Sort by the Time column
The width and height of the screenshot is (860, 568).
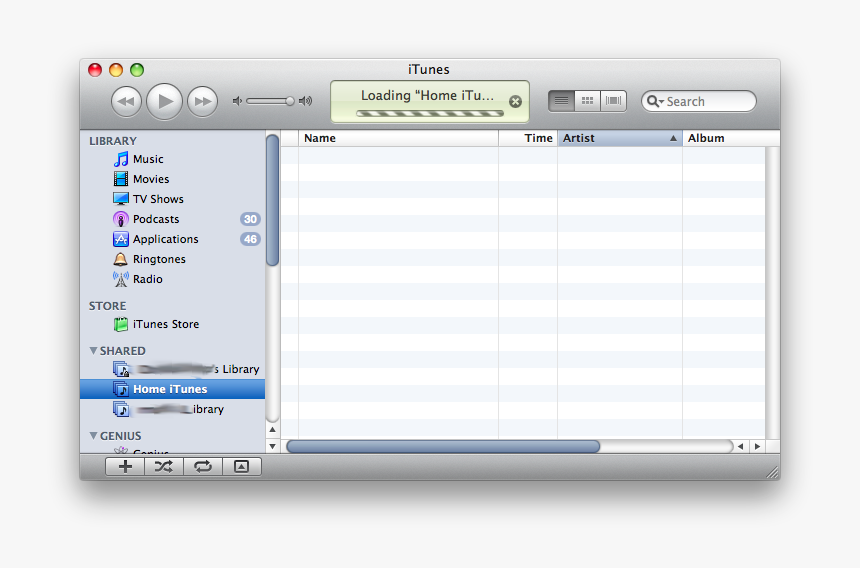click(x=528, y=138)
